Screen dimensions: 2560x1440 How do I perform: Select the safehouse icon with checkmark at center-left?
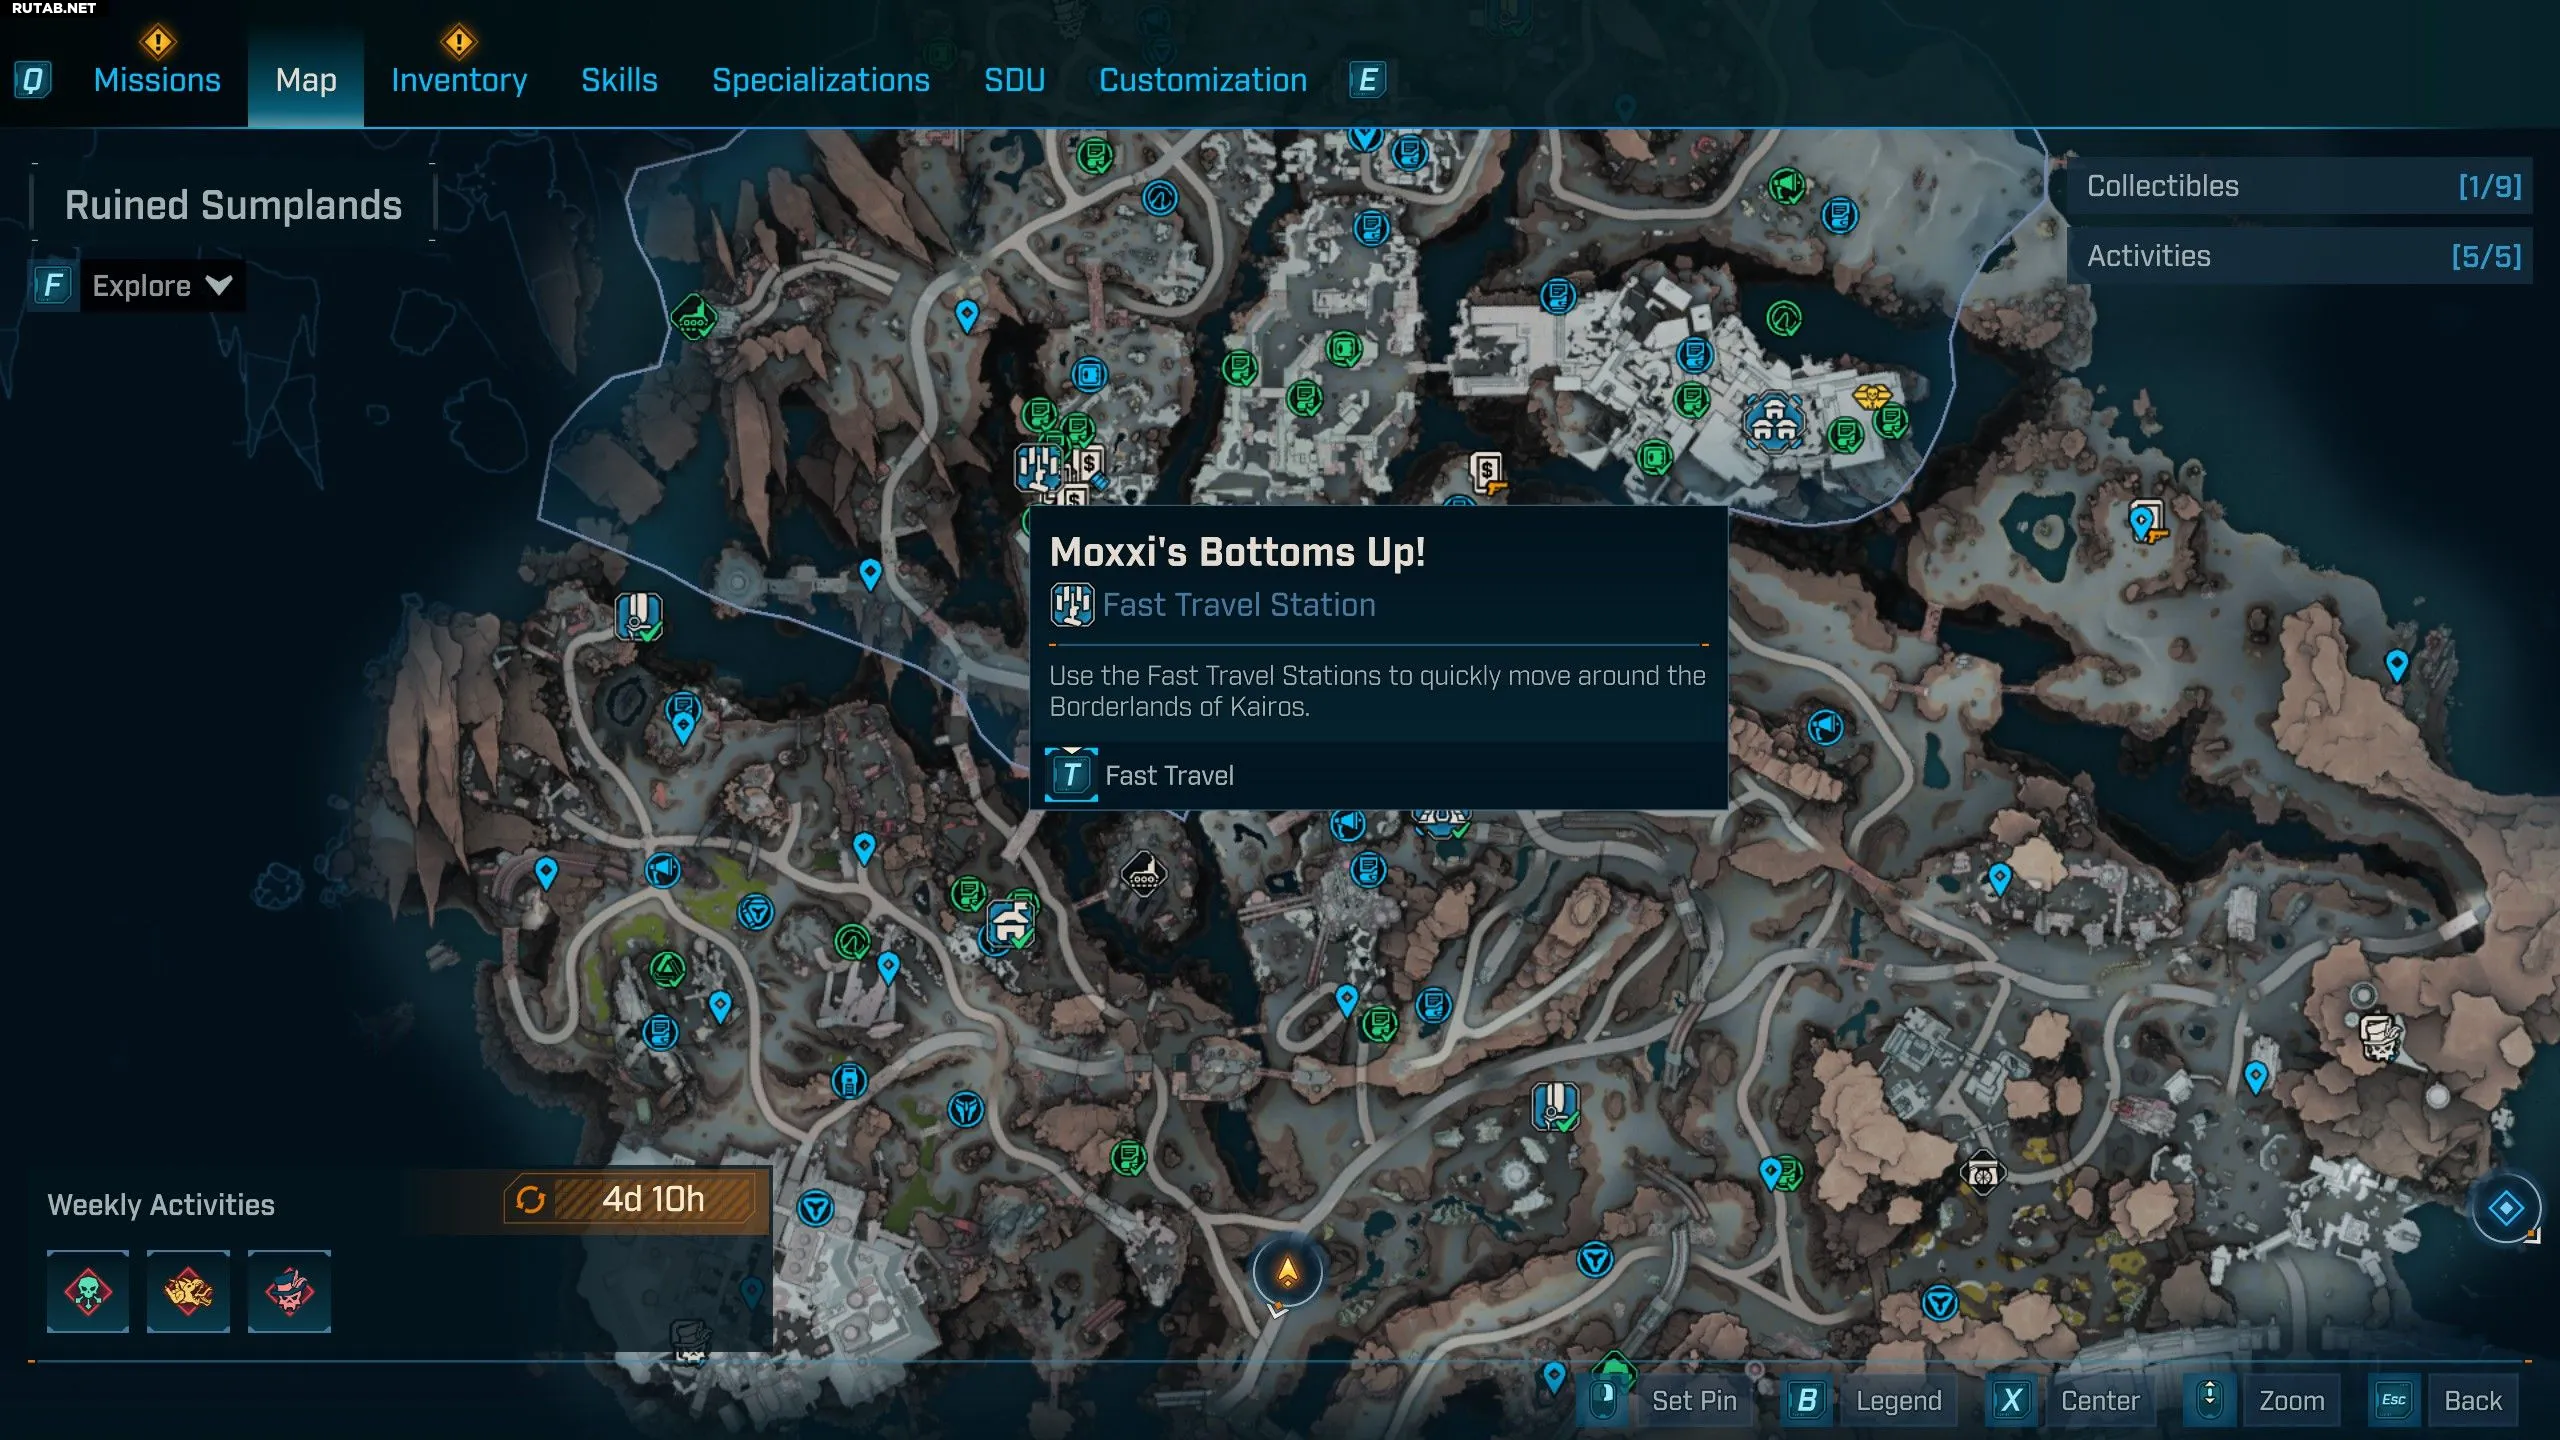pos(1012,923)
